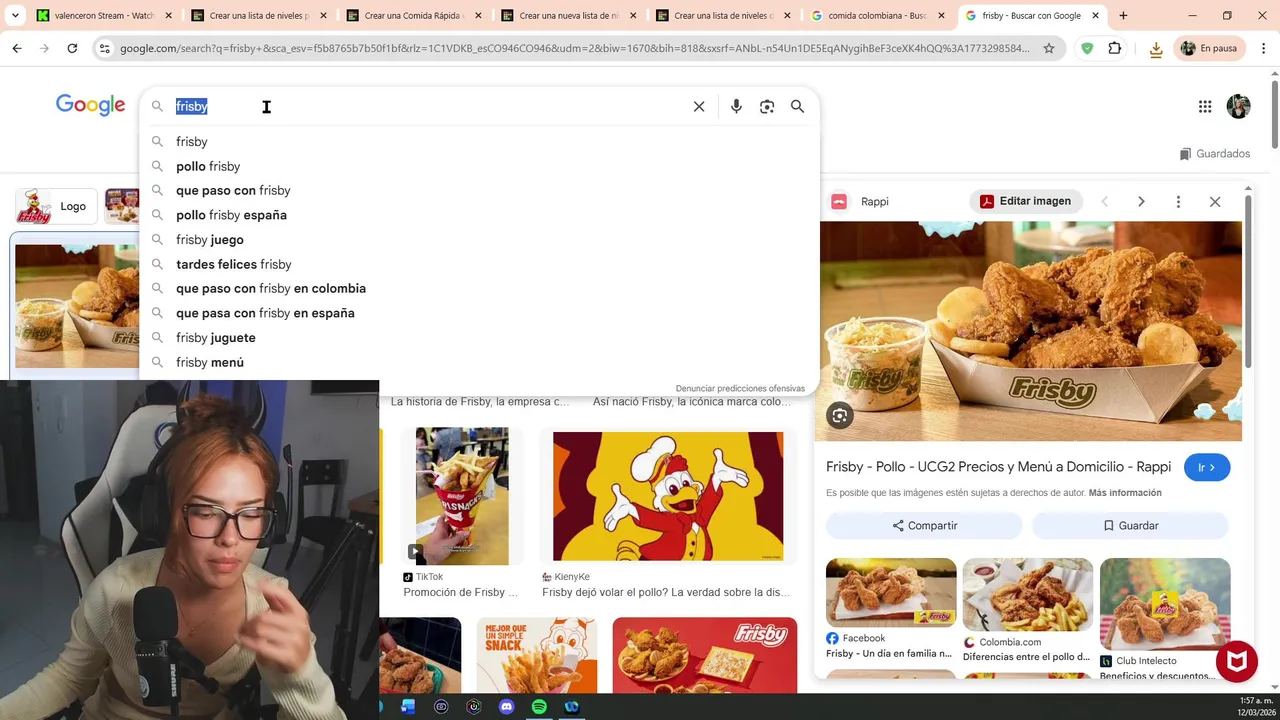
Task: Open the Chrome three-dot menu
Action: (x=1264, y=48)
